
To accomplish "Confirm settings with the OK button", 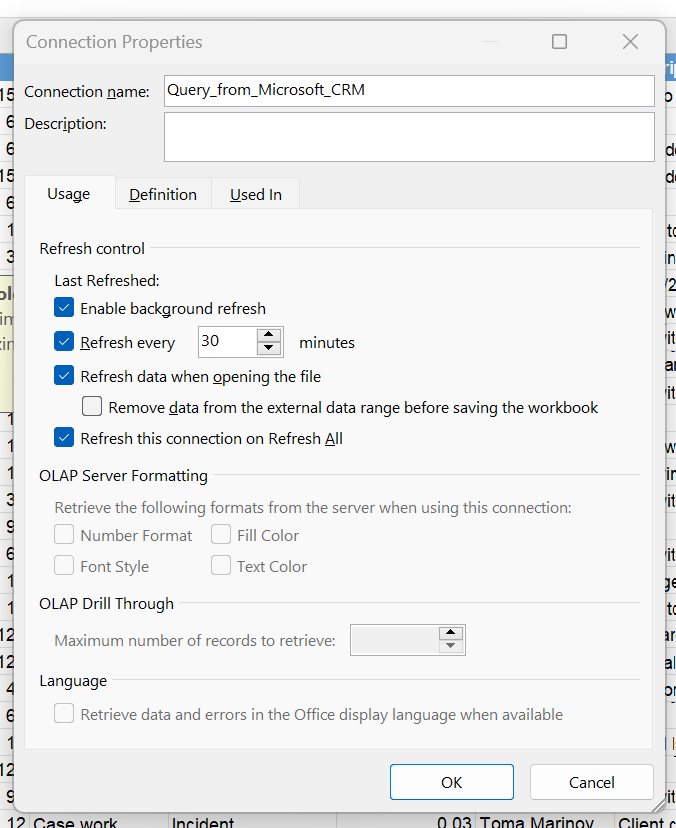I will pos(451,781).
